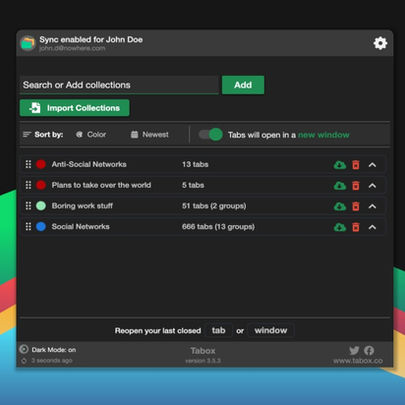Click the 666 tabs (13 groups) text

pyautogui.click(x=218, y=227)
